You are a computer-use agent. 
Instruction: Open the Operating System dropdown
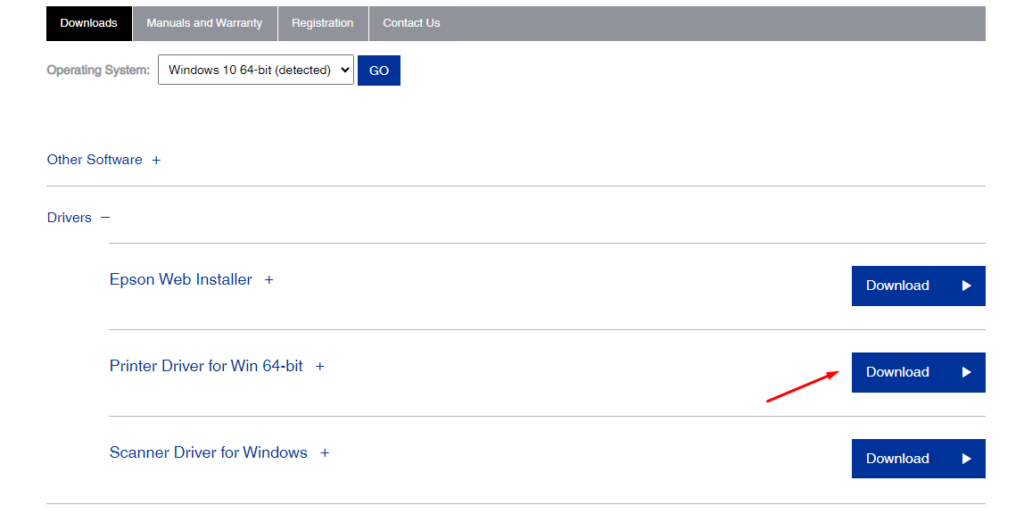pyautogui.click(x=256, y=70)
